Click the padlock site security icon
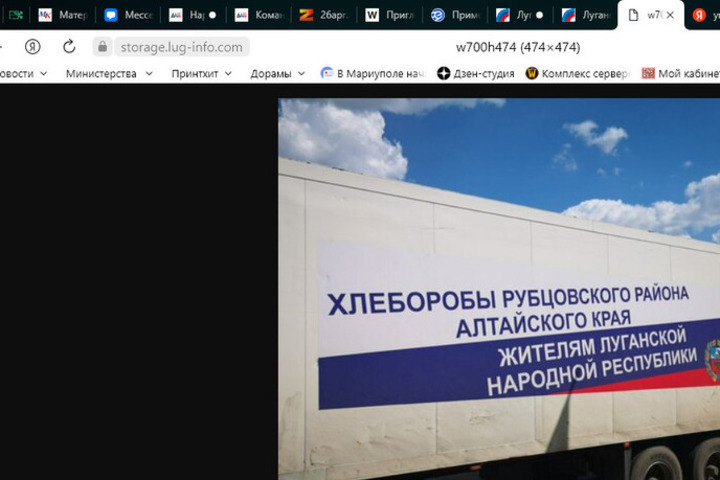The height and width of the screenshot is (480, 720). click(102, 47)
